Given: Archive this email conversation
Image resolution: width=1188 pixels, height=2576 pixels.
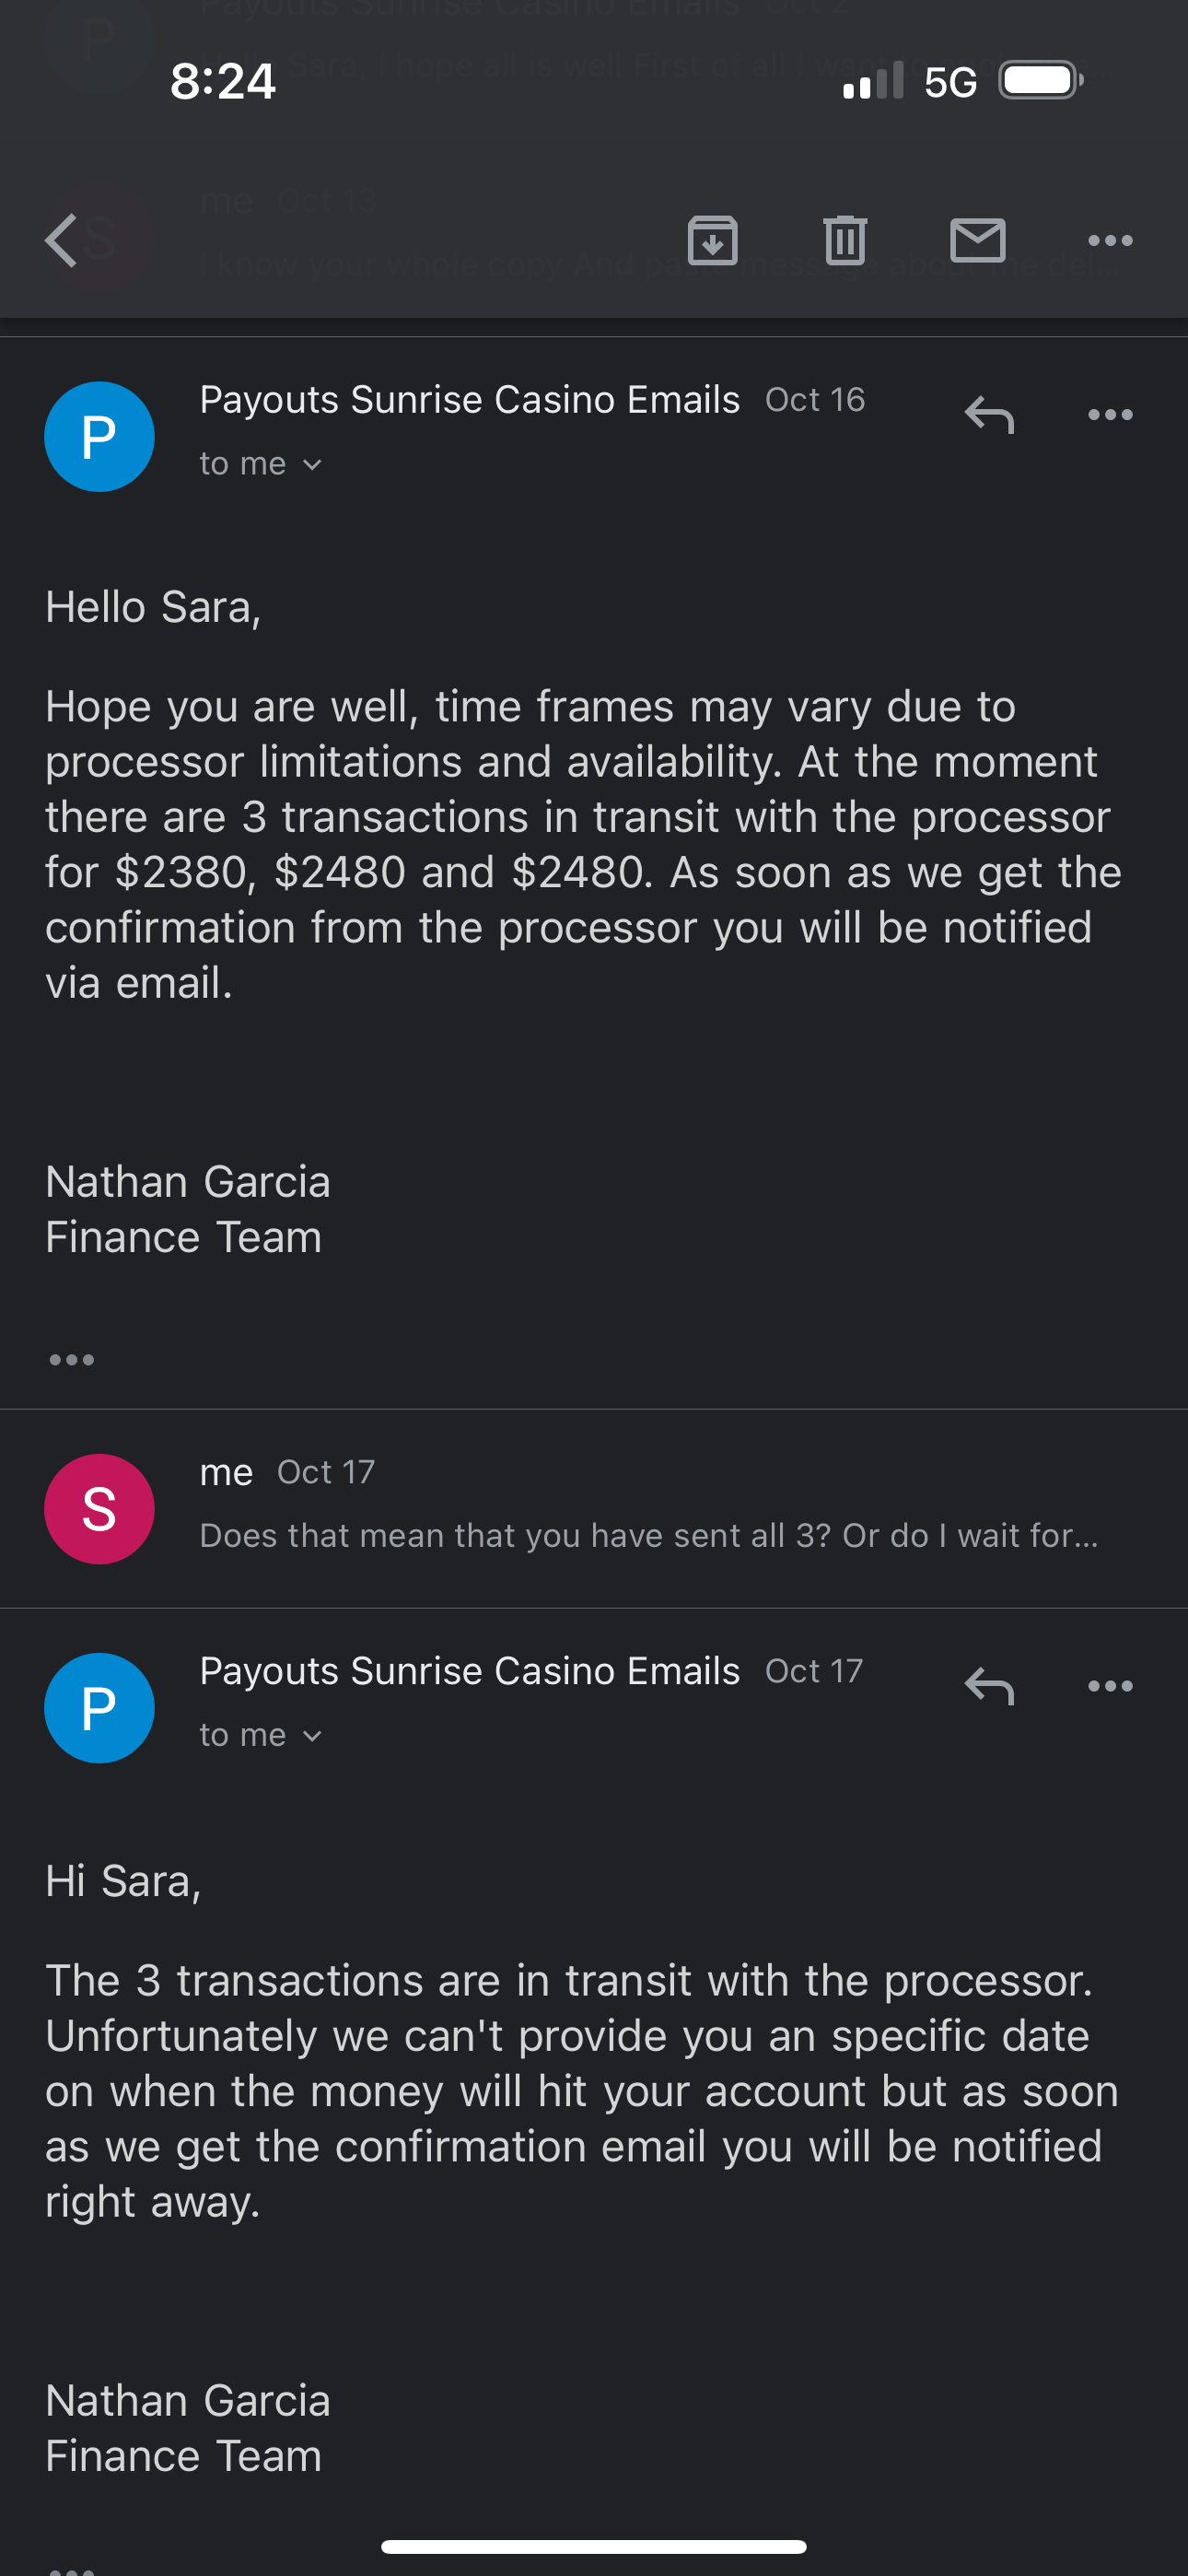Looking at the screenshot, I should 712,240.
